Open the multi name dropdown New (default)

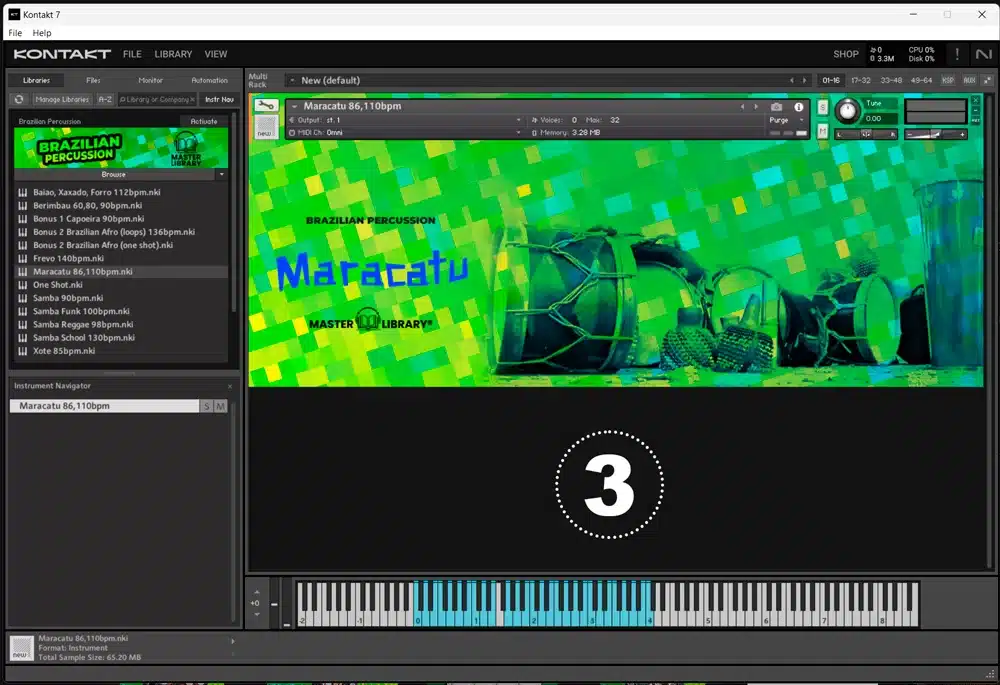(x=292, y=80)
